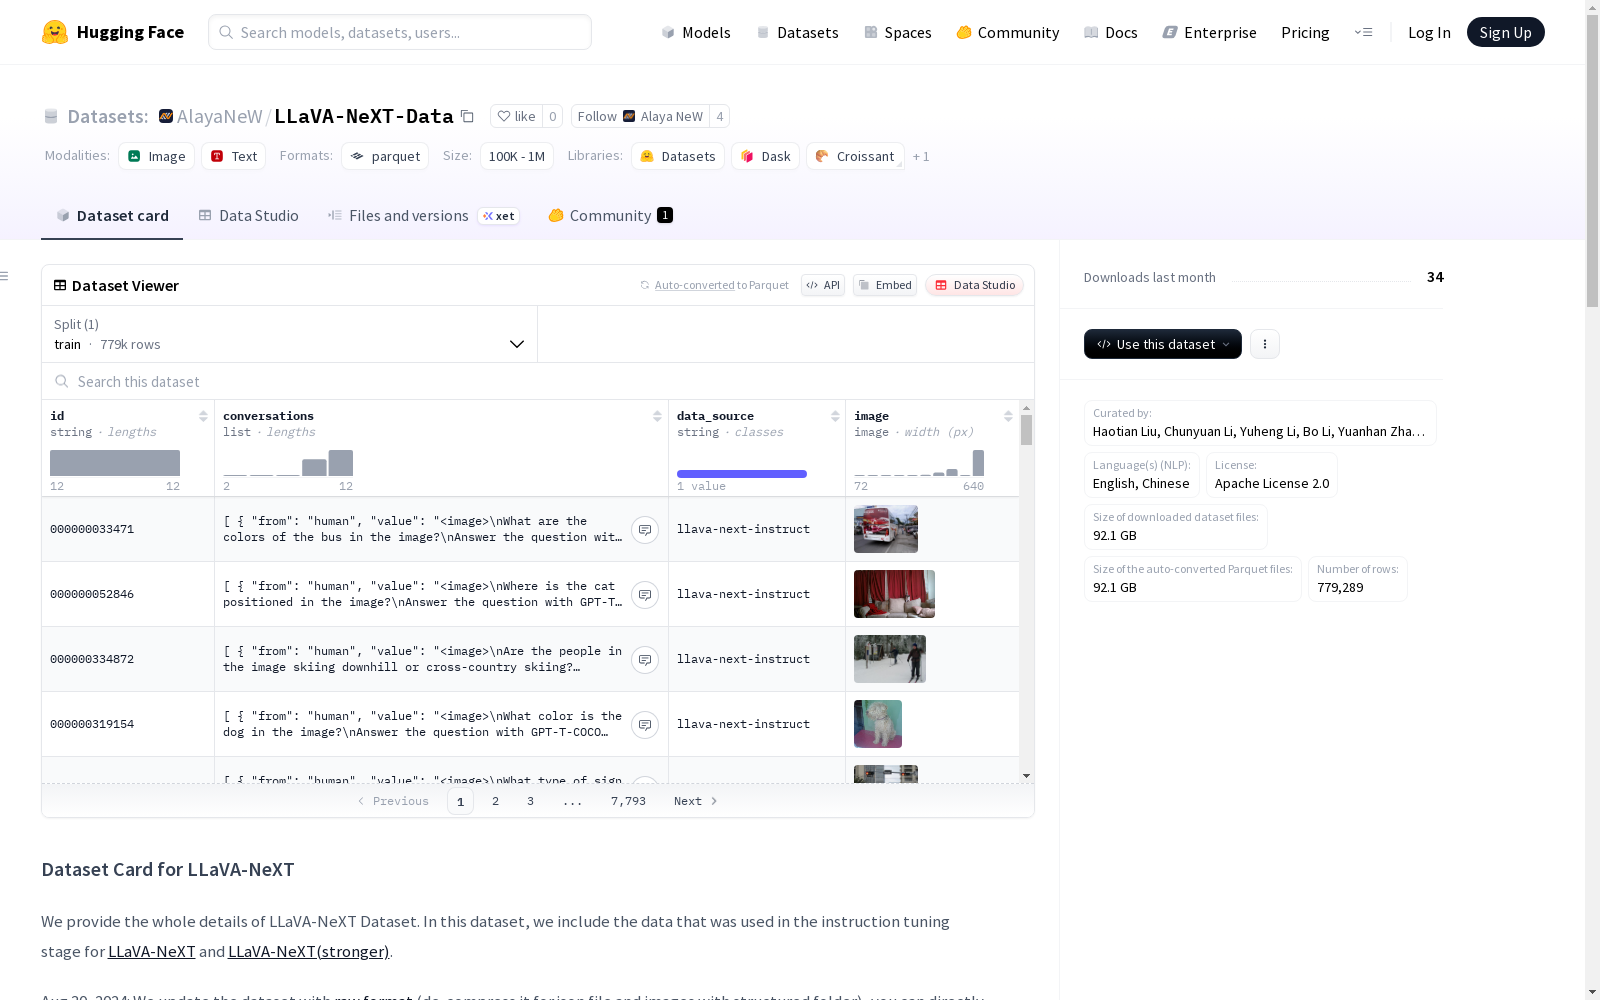
Task: Click Next in the pagination
Action: click(695, 801)
